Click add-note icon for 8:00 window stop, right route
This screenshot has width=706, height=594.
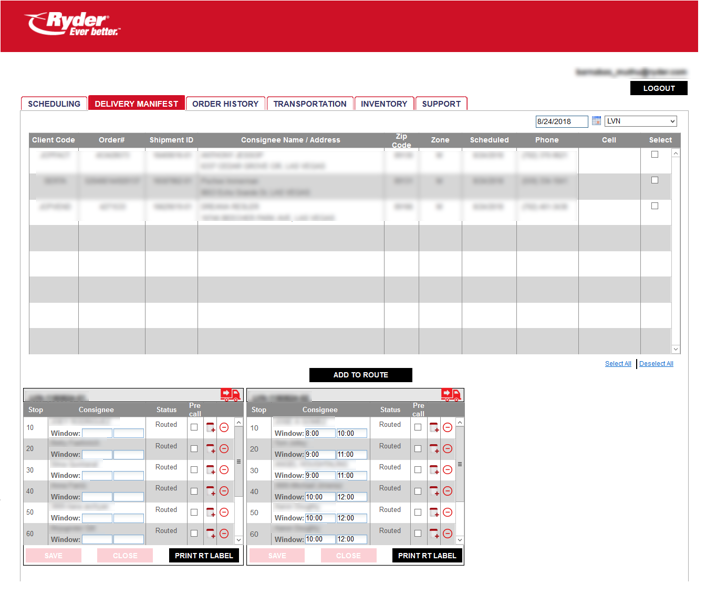tap(434, 427)
